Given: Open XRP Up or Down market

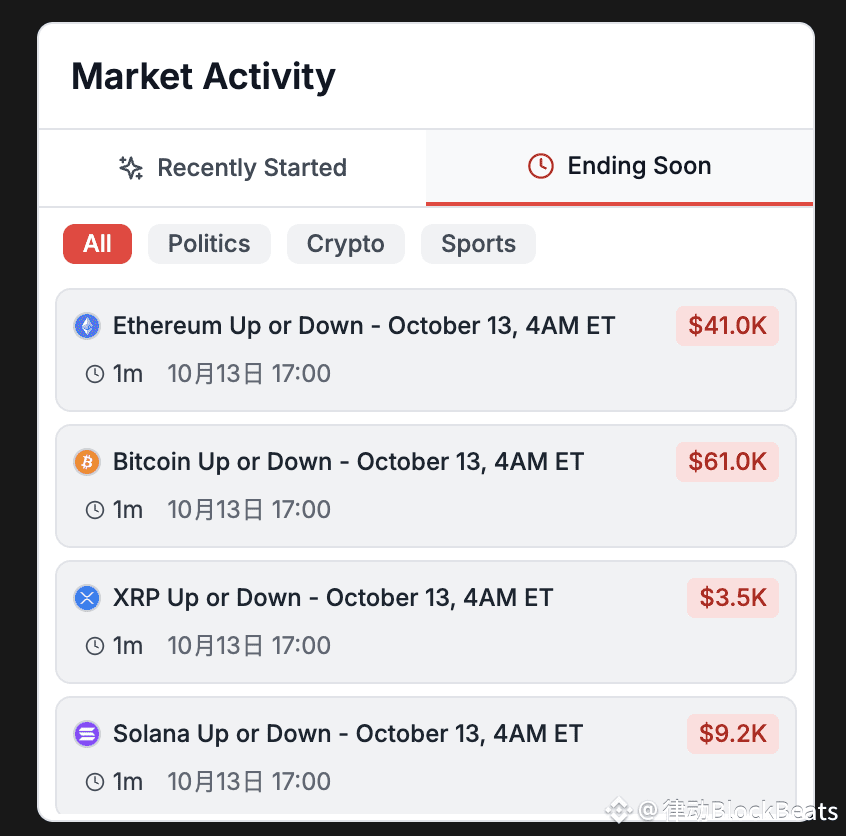Looking at the screenshot, I should coord(333,598).
